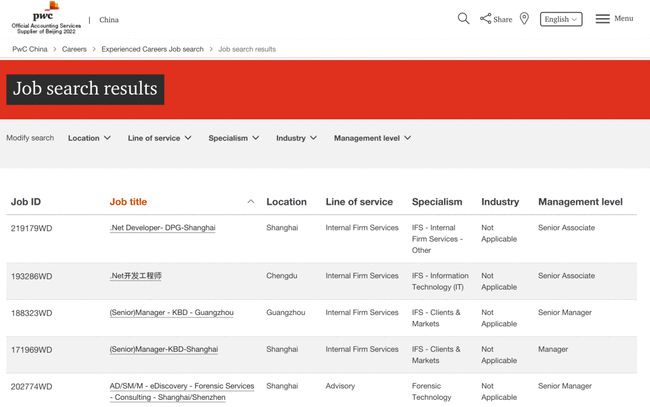Open the English language dropdown
This screenshot has width=650, height=407.
coord(561,19)
